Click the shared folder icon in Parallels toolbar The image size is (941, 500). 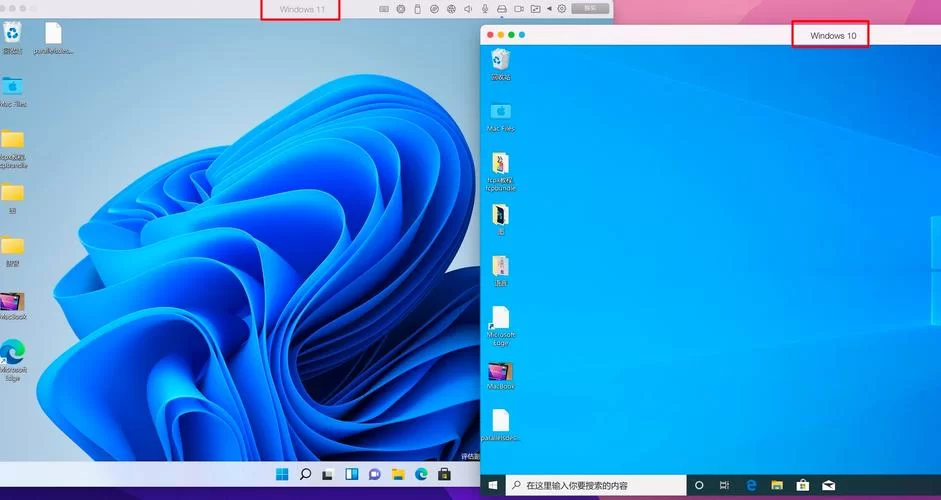(x=535, y=9)
